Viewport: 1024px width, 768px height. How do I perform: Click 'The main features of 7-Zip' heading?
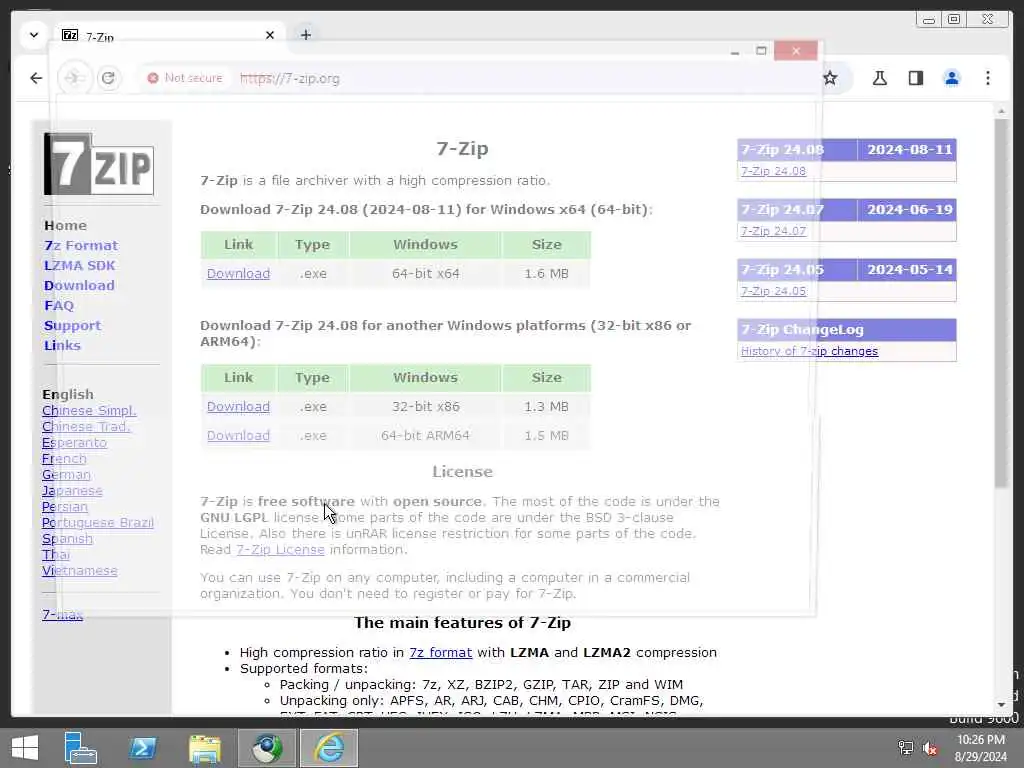(x=462, y=623)
